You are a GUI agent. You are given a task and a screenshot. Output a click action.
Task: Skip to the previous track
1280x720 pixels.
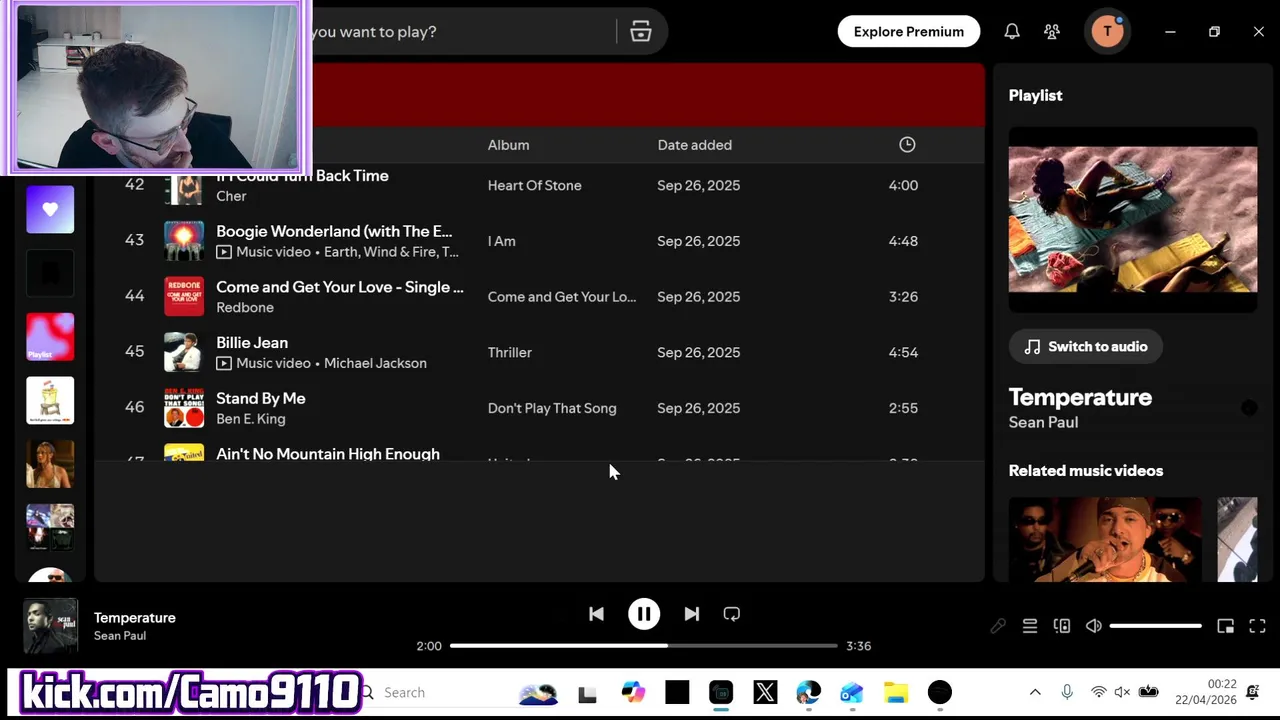click(x=596, y=614)
